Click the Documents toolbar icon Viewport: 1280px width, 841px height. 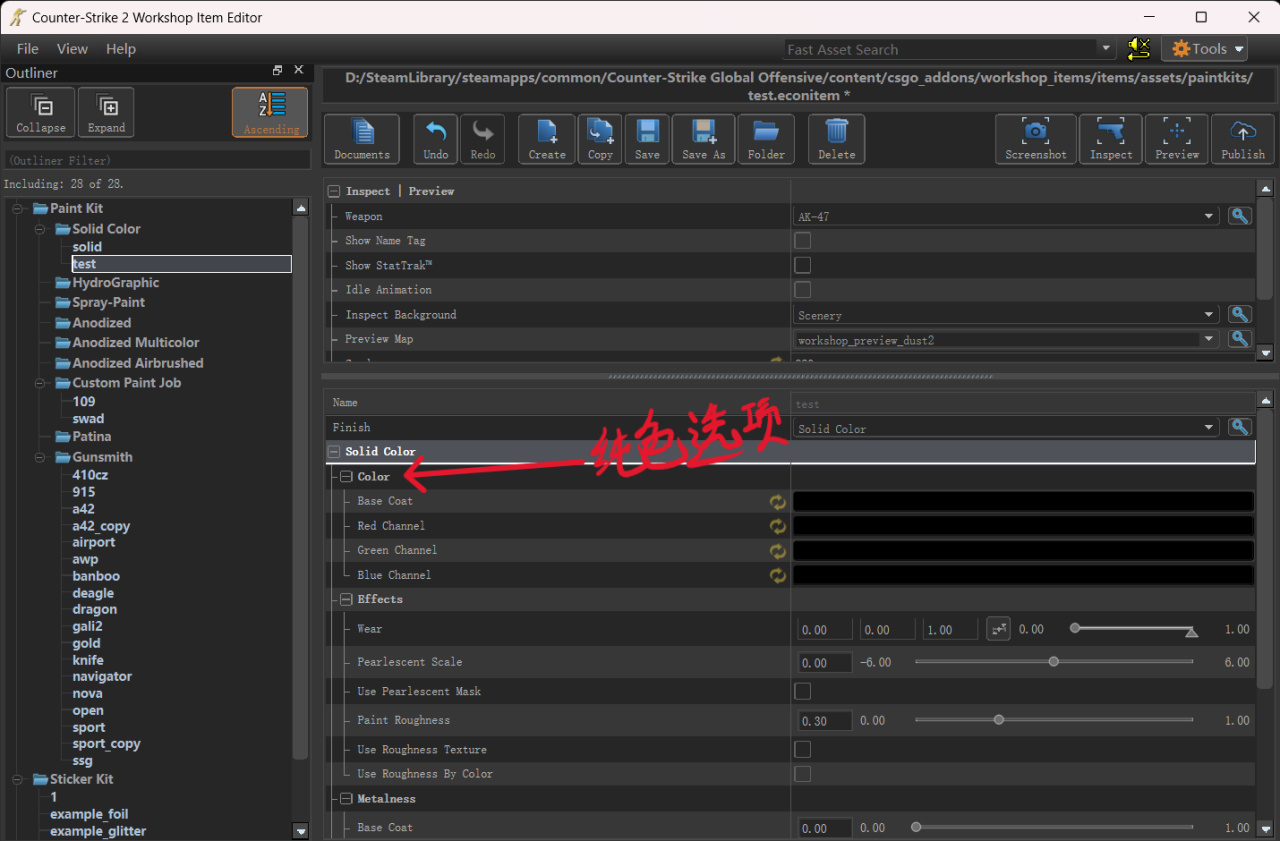(362, 139)
